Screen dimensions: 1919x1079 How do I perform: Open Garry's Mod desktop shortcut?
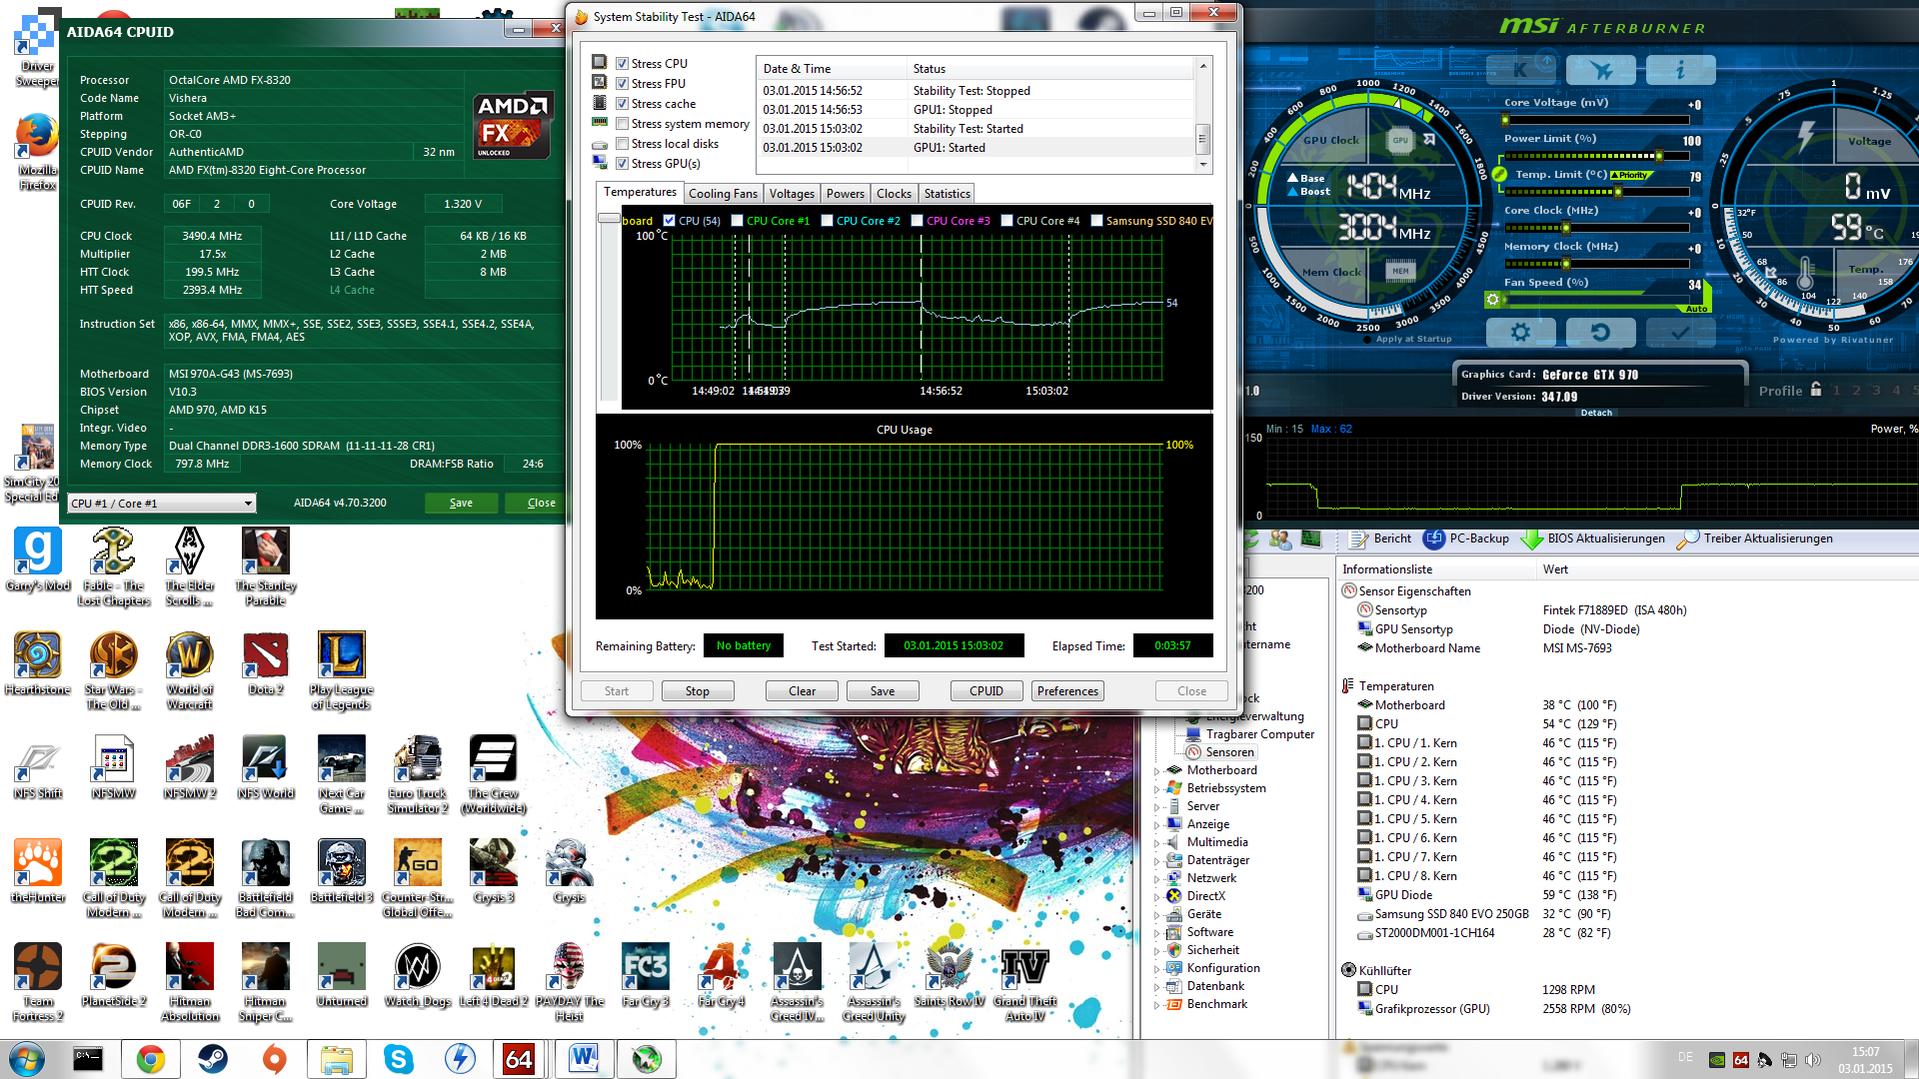point(38,560)
